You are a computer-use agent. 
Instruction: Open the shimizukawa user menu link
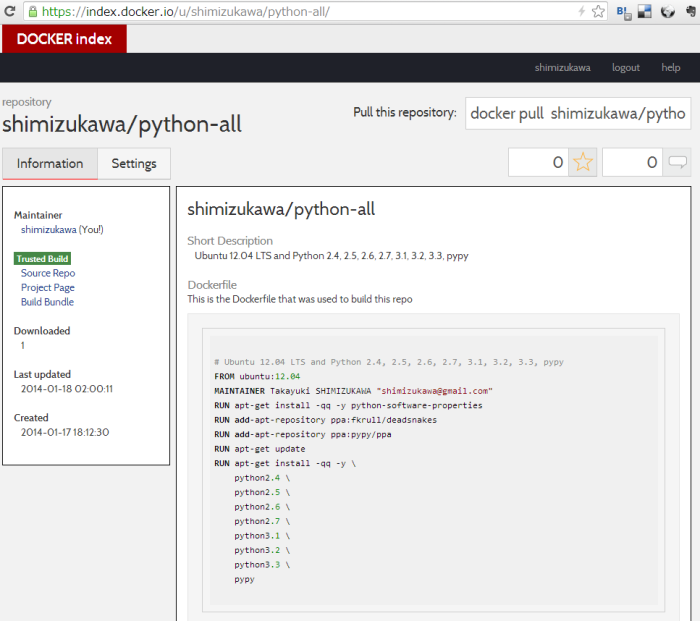click(x=562, y=67)
